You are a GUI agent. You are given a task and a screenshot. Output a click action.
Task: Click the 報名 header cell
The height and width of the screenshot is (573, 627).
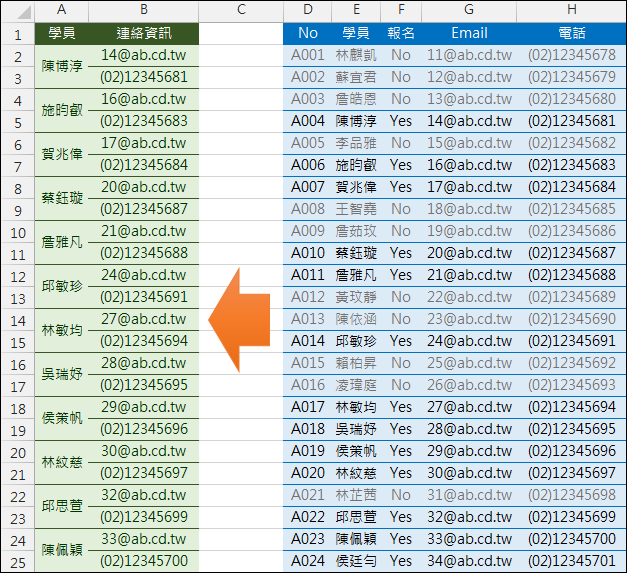(401, 34)
